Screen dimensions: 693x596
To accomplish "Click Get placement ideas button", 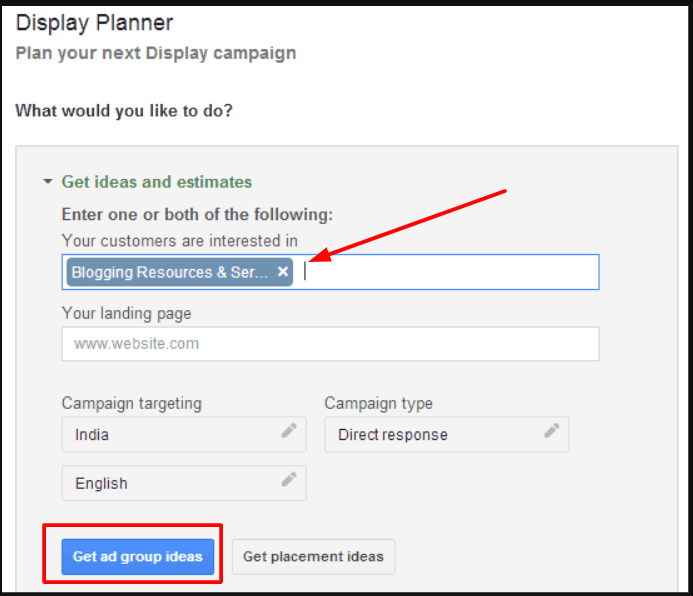I will pyautogui.click(x=313, y=557).
